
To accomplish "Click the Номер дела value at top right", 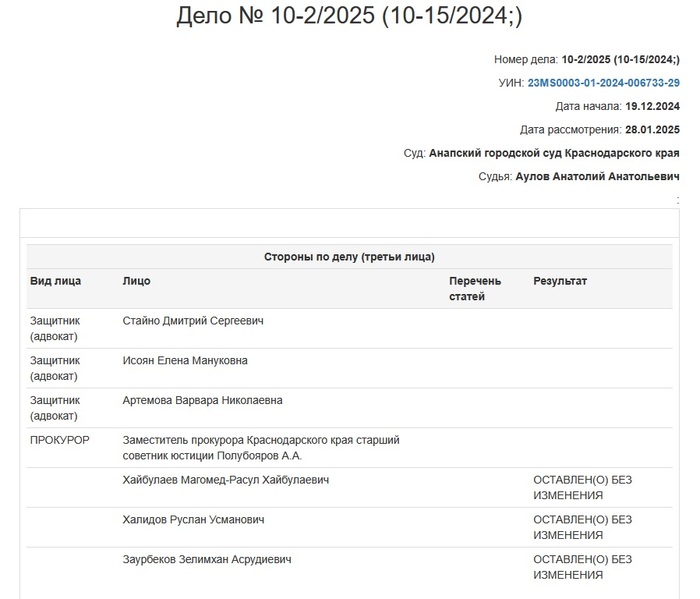I will 620,60.
